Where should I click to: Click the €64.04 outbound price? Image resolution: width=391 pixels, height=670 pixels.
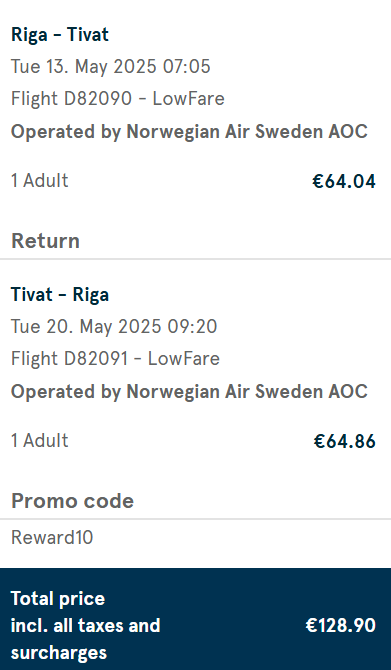(x=344, y=181)
